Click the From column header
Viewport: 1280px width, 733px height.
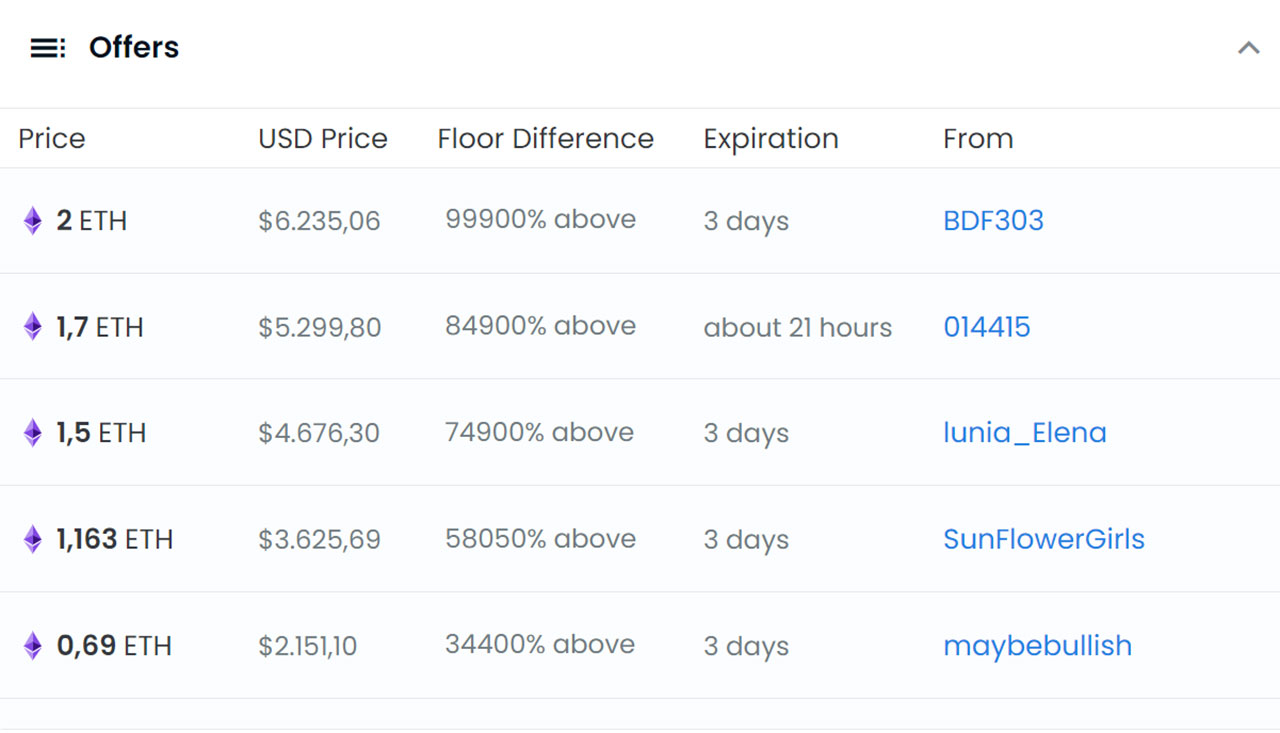pos(977,138)
